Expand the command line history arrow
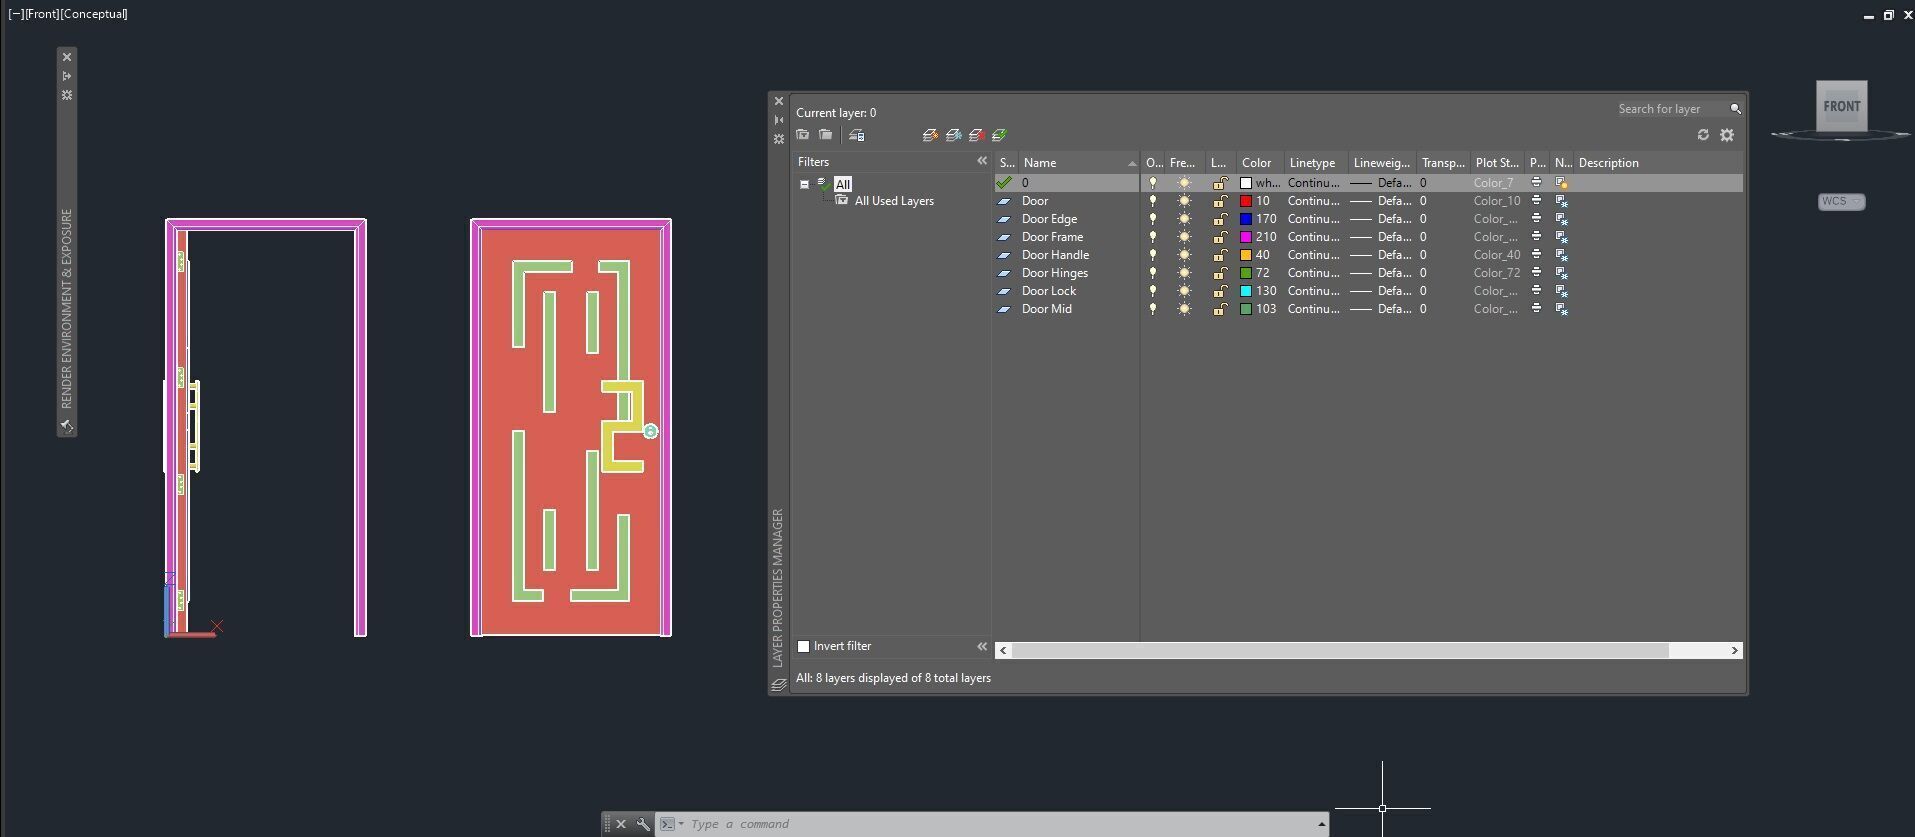The height and width of the screenshot is (837, 1915). click(x=1321, y=824)
